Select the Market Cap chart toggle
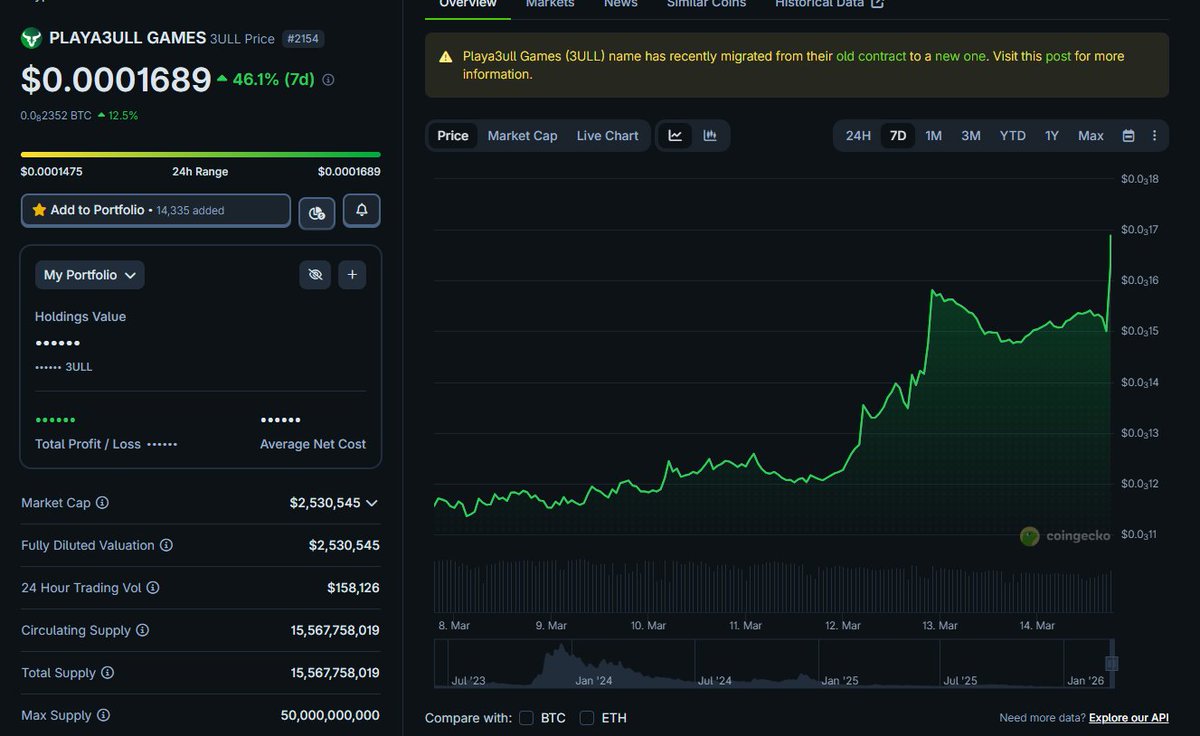 [x=522, y=136]
